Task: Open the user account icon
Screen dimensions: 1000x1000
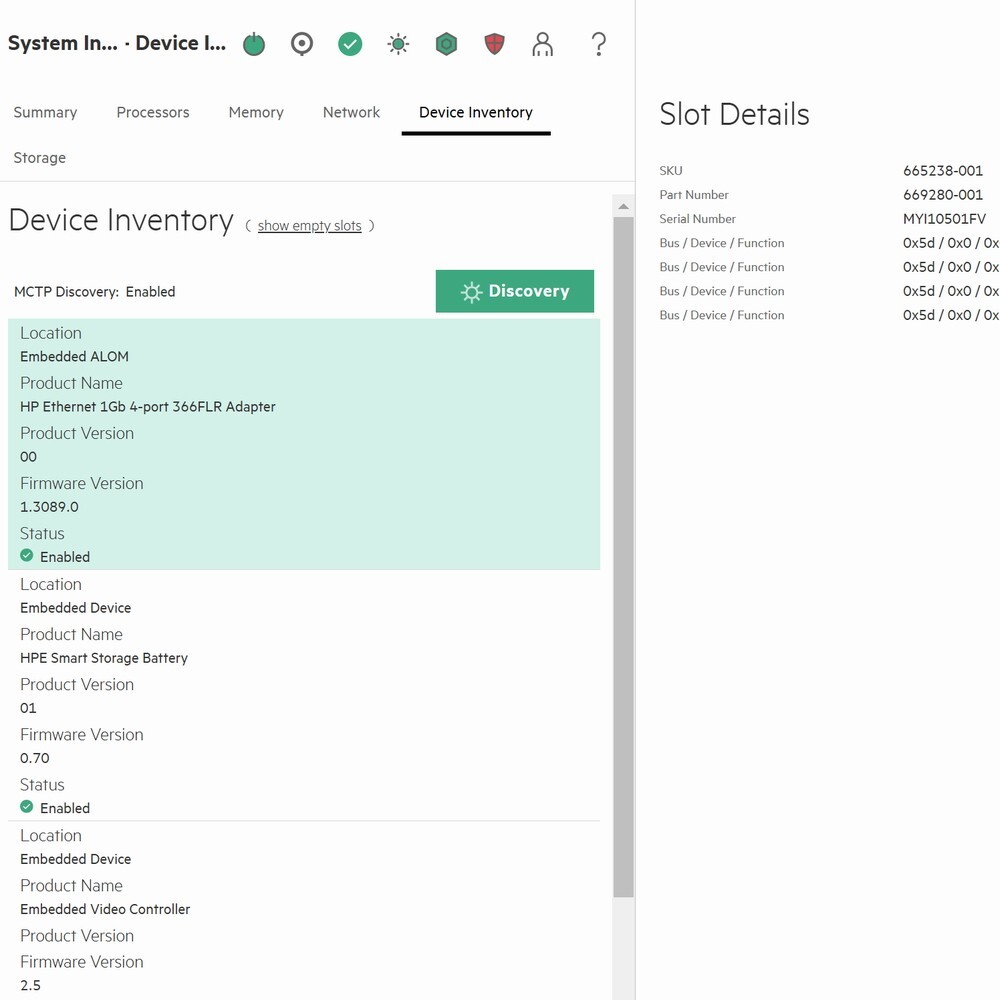Action: [542, 44]
